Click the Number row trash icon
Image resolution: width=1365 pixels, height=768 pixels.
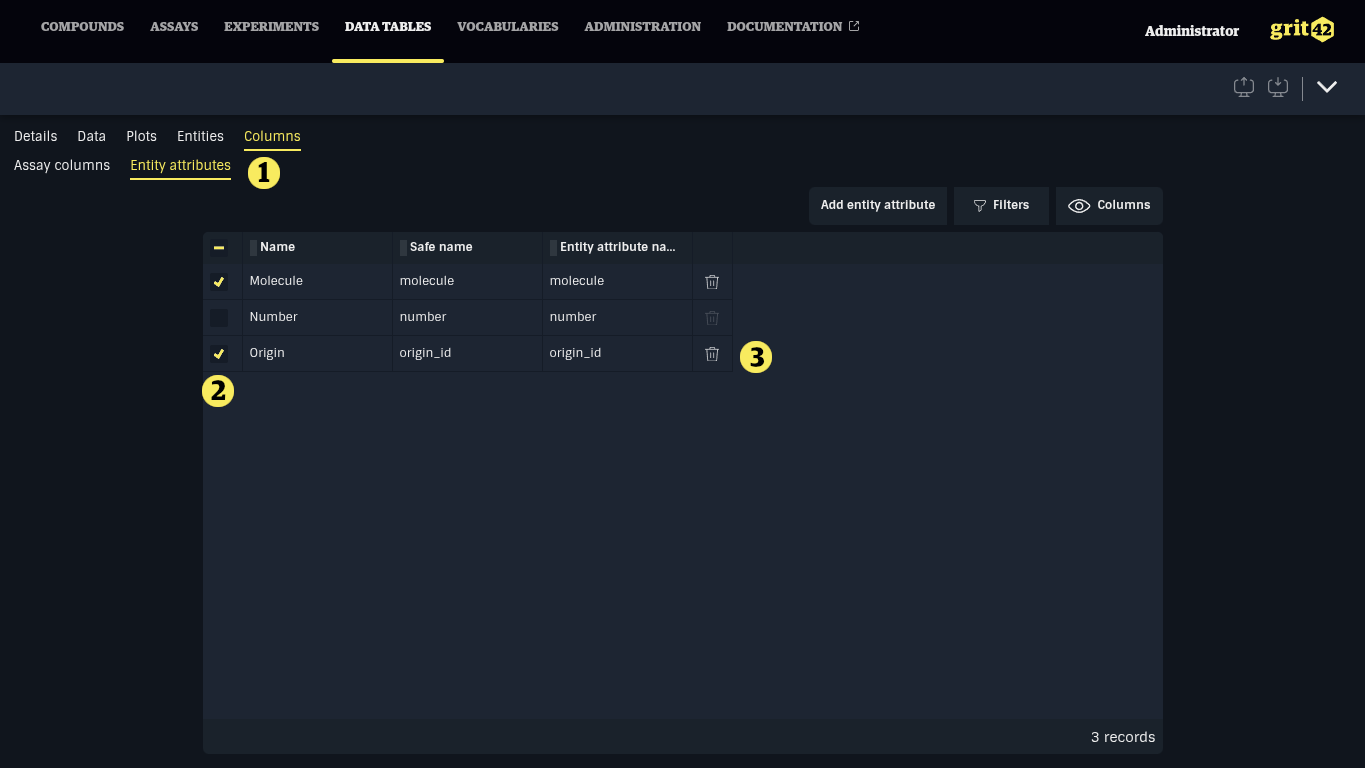pyautogui.click(x=712, y=318)
